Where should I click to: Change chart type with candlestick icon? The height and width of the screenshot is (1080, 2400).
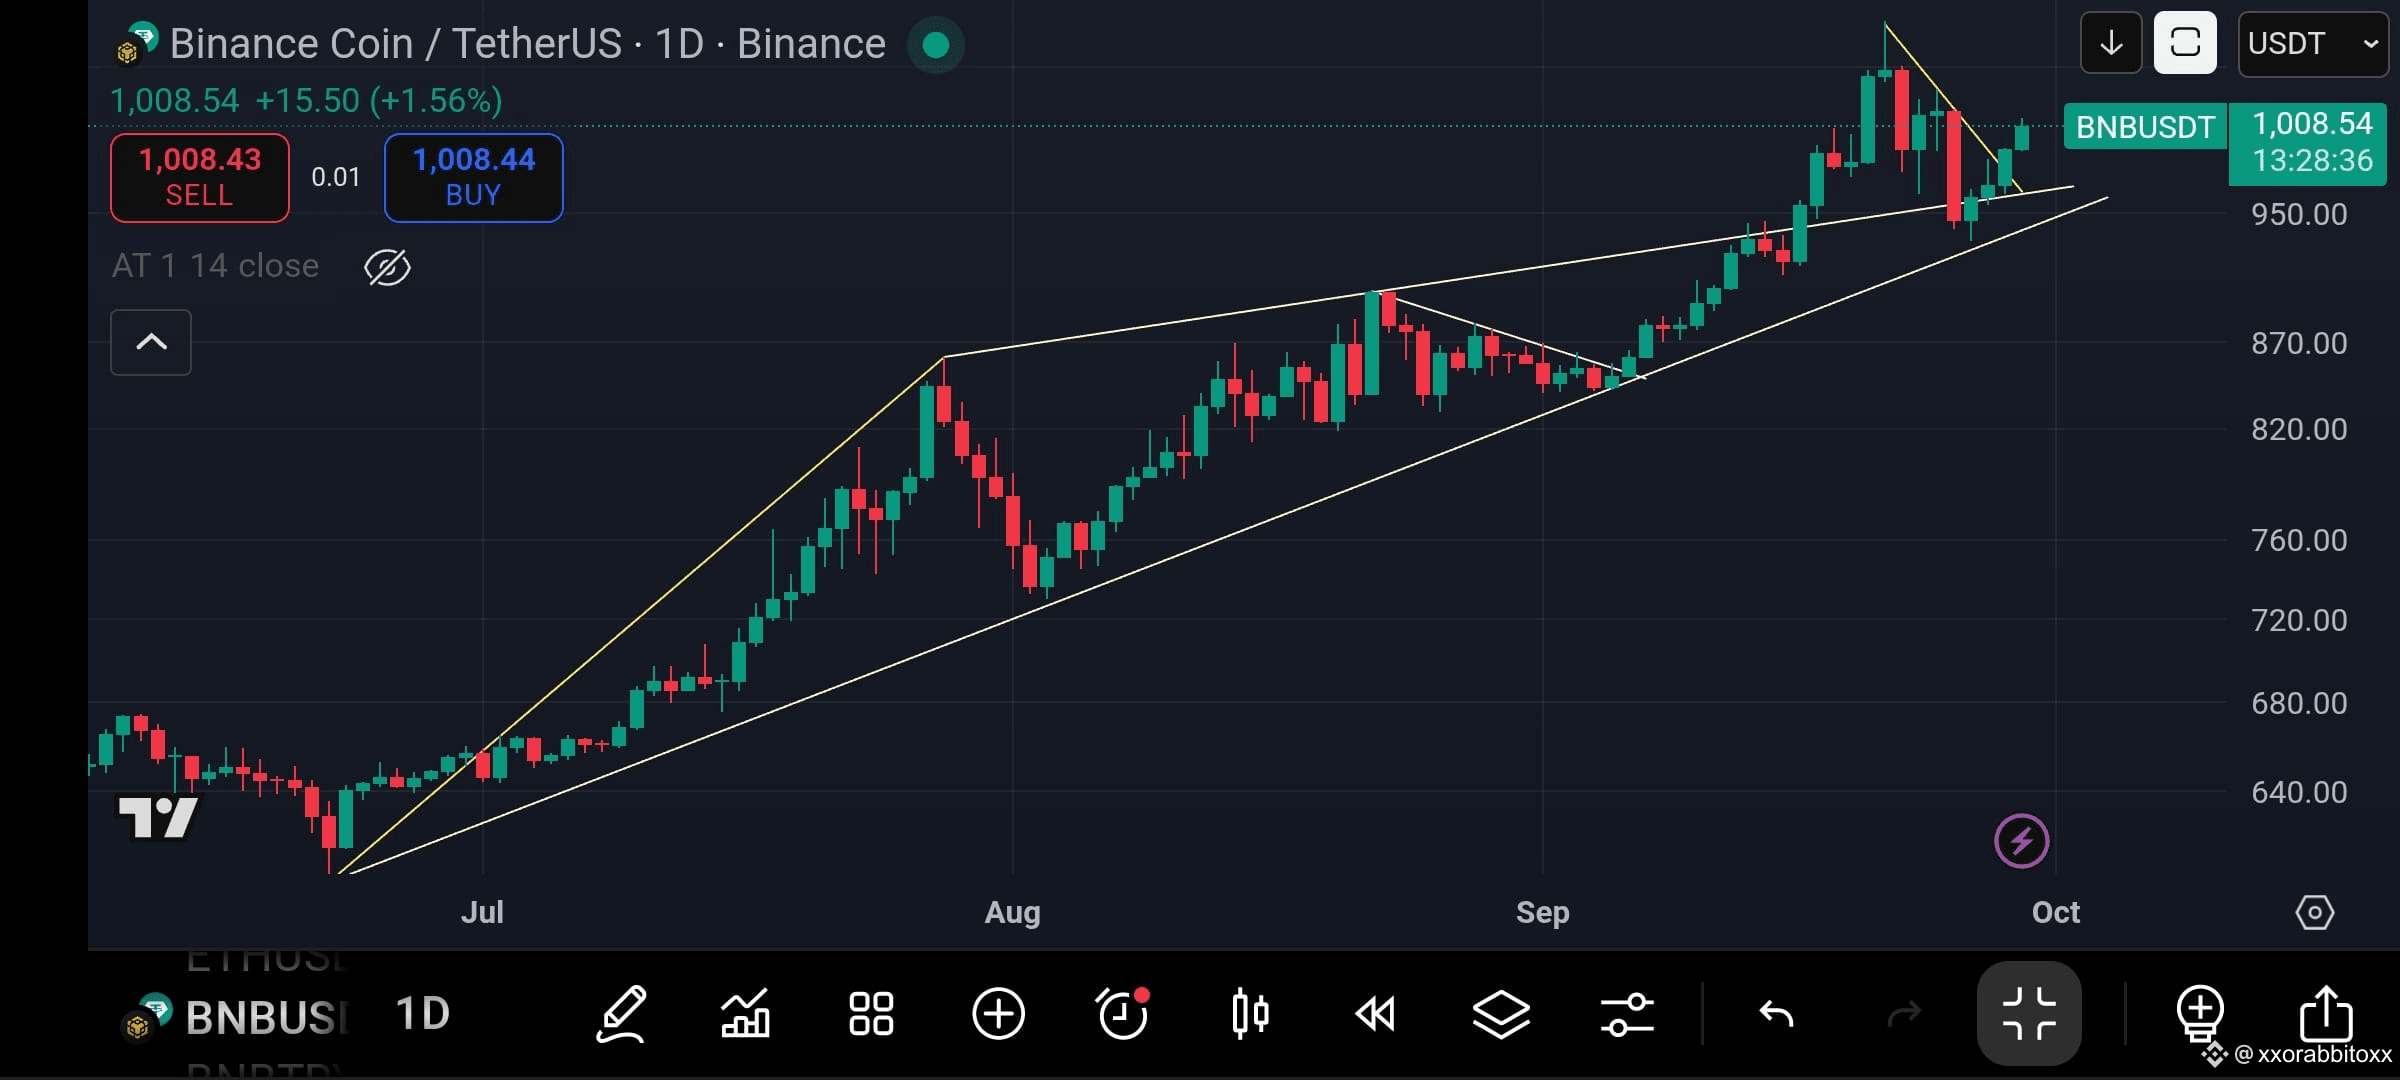(x=1250, y=1014)
